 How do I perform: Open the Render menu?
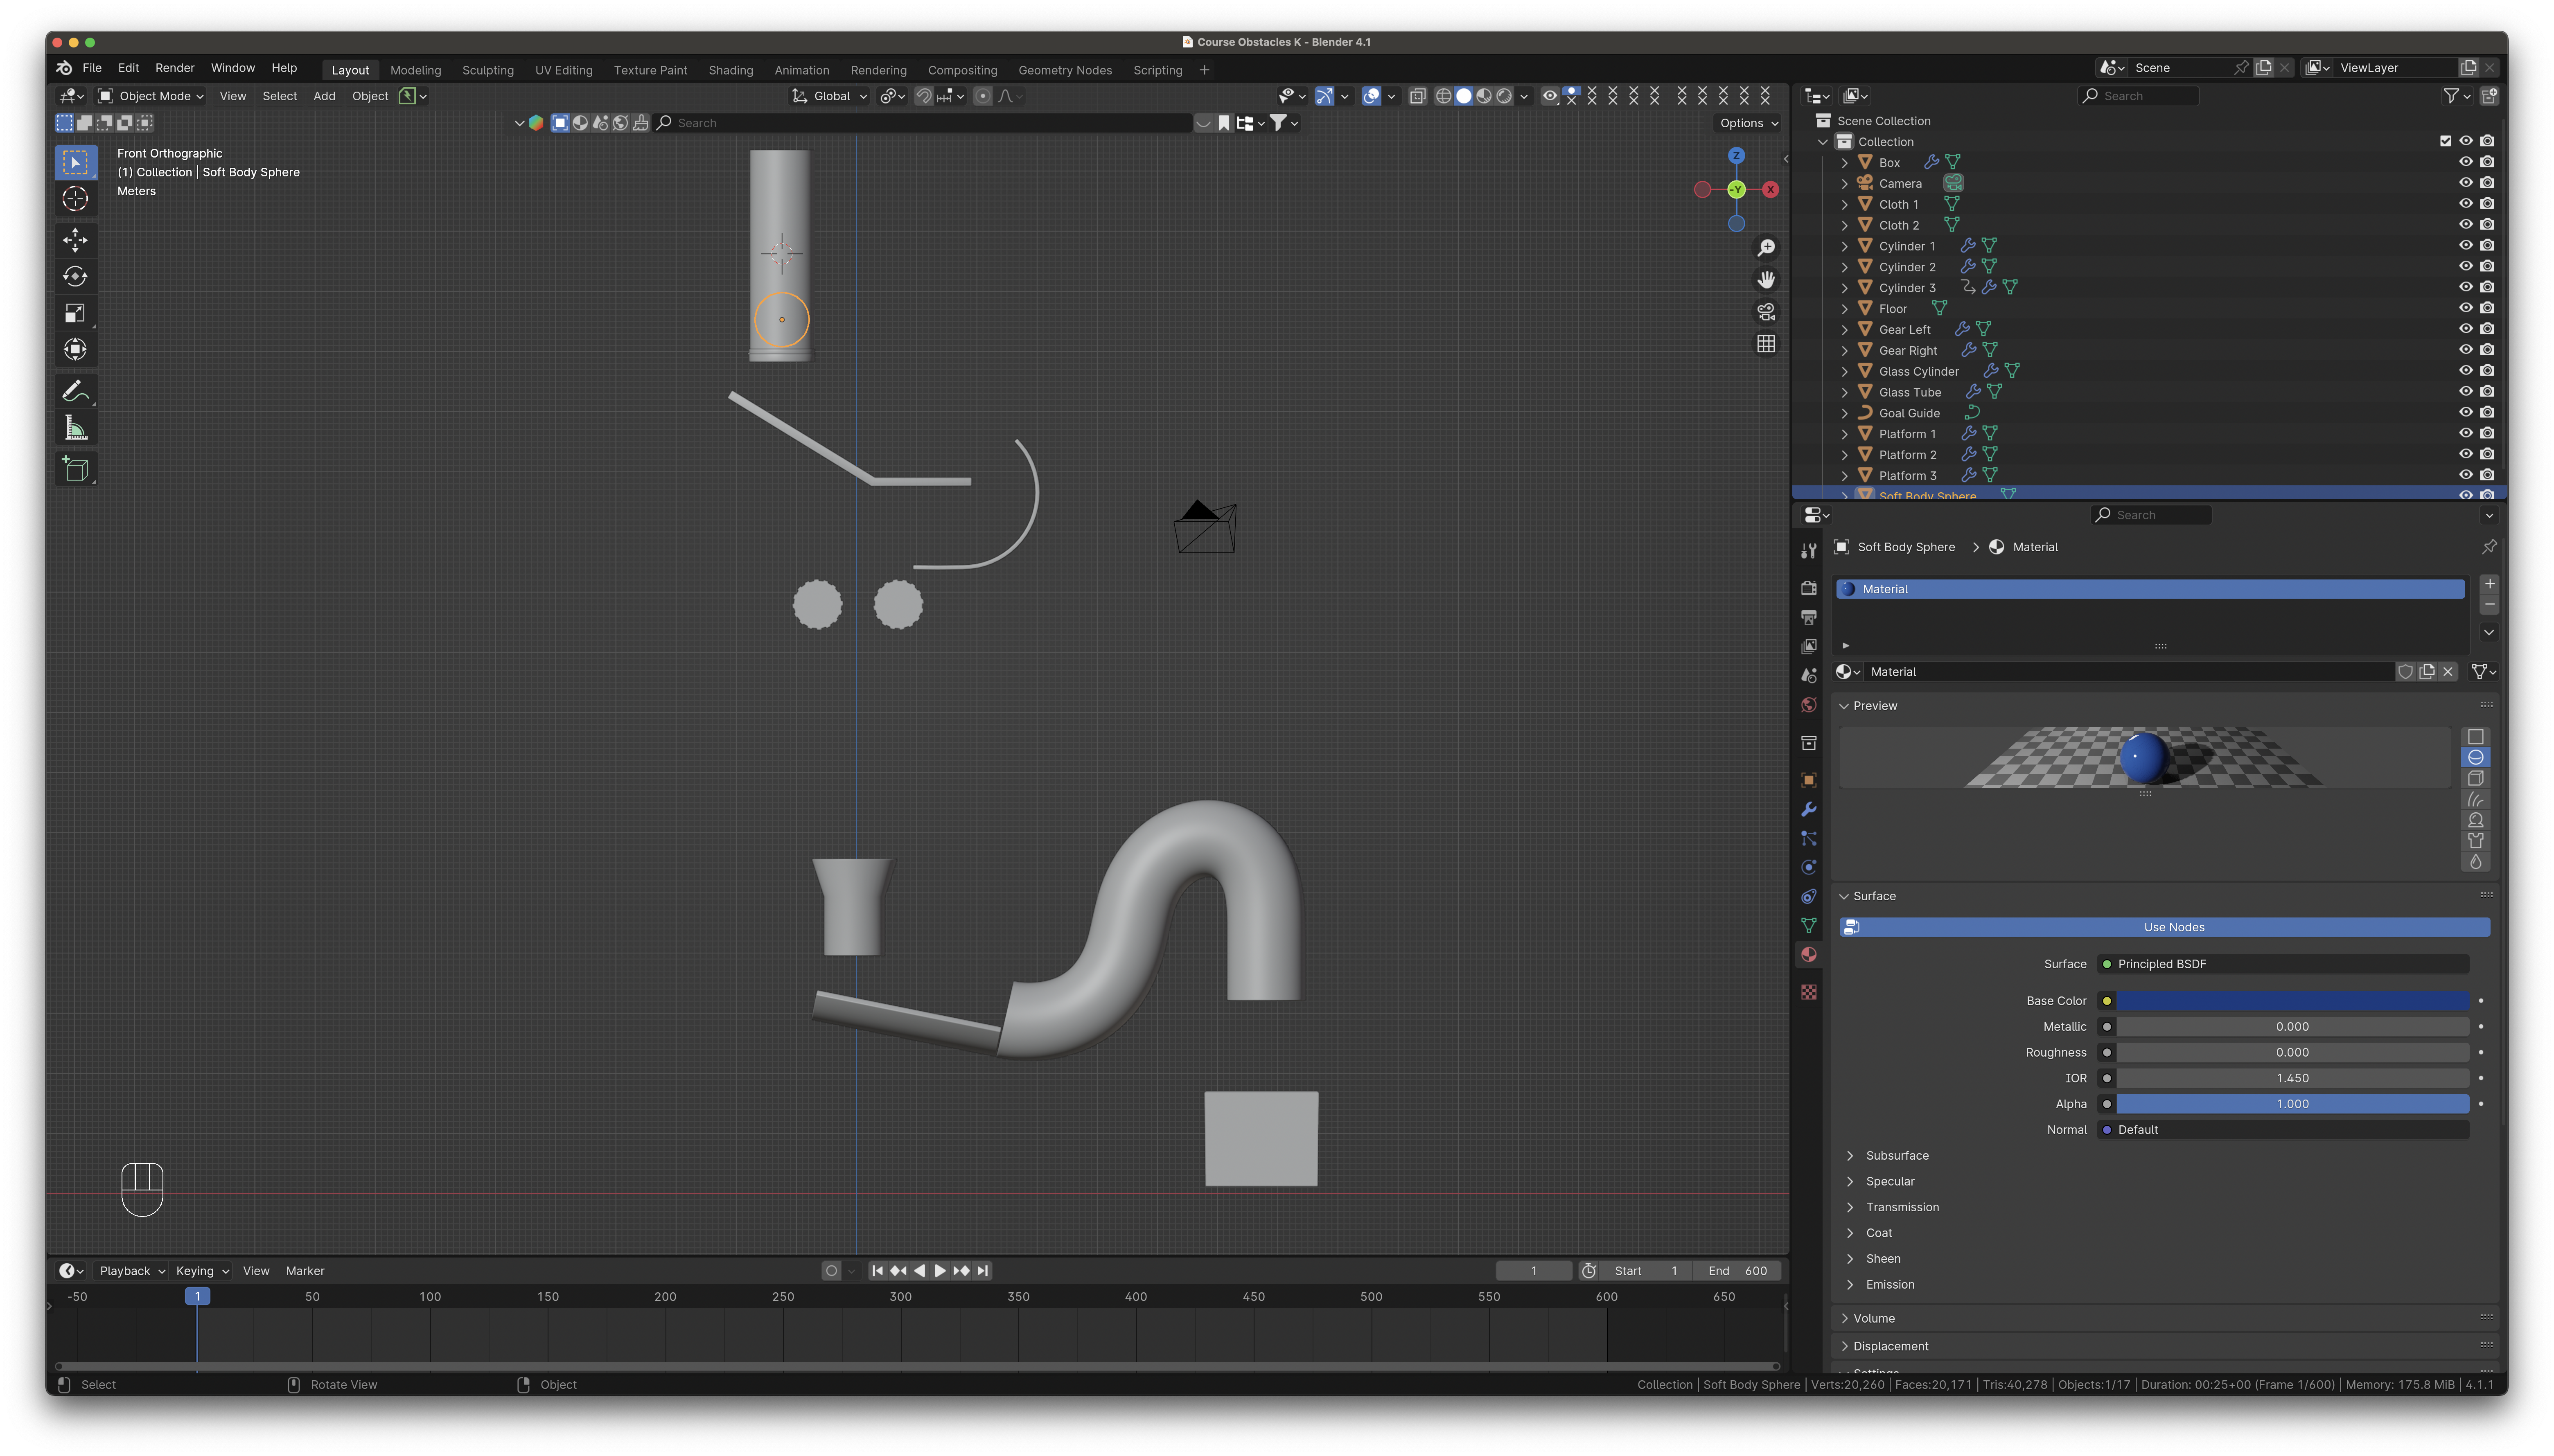(x=175, y=68)
